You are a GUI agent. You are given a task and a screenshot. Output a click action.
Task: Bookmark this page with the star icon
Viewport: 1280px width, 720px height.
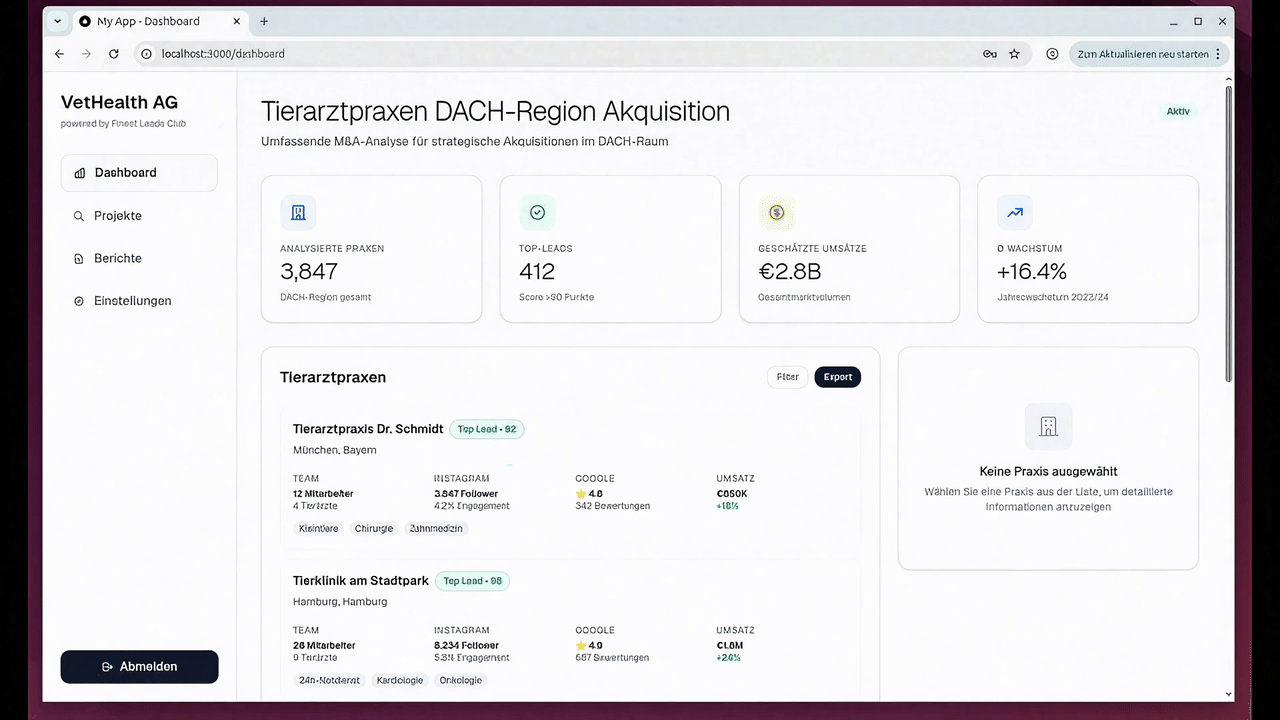1014,54
